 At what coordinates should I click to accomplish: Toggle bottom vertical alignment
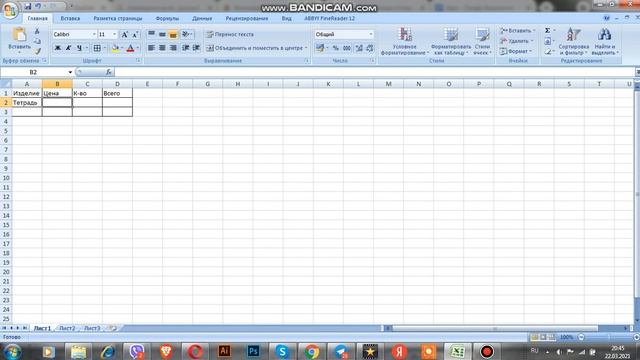173,34
